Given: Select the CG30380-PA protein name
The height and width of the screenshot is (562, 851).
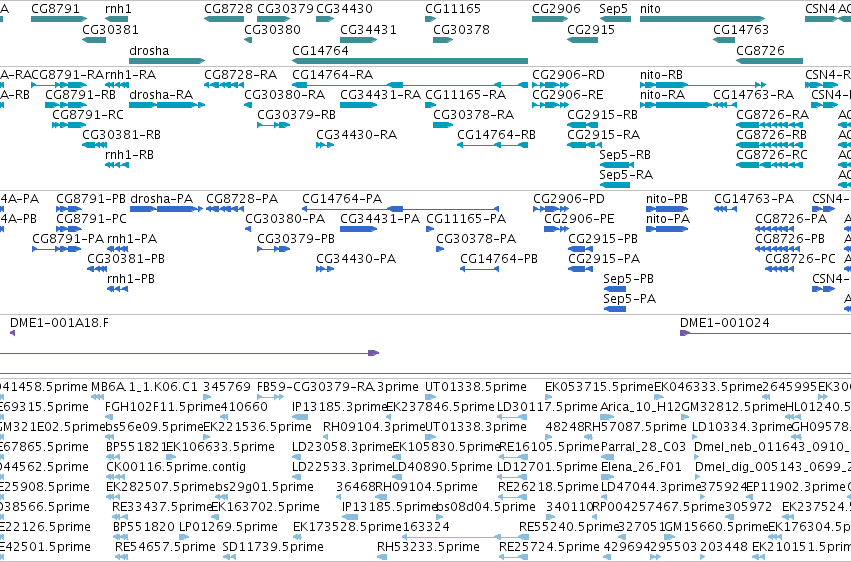Looking at the screenshot, I should [x=285, y=219].
